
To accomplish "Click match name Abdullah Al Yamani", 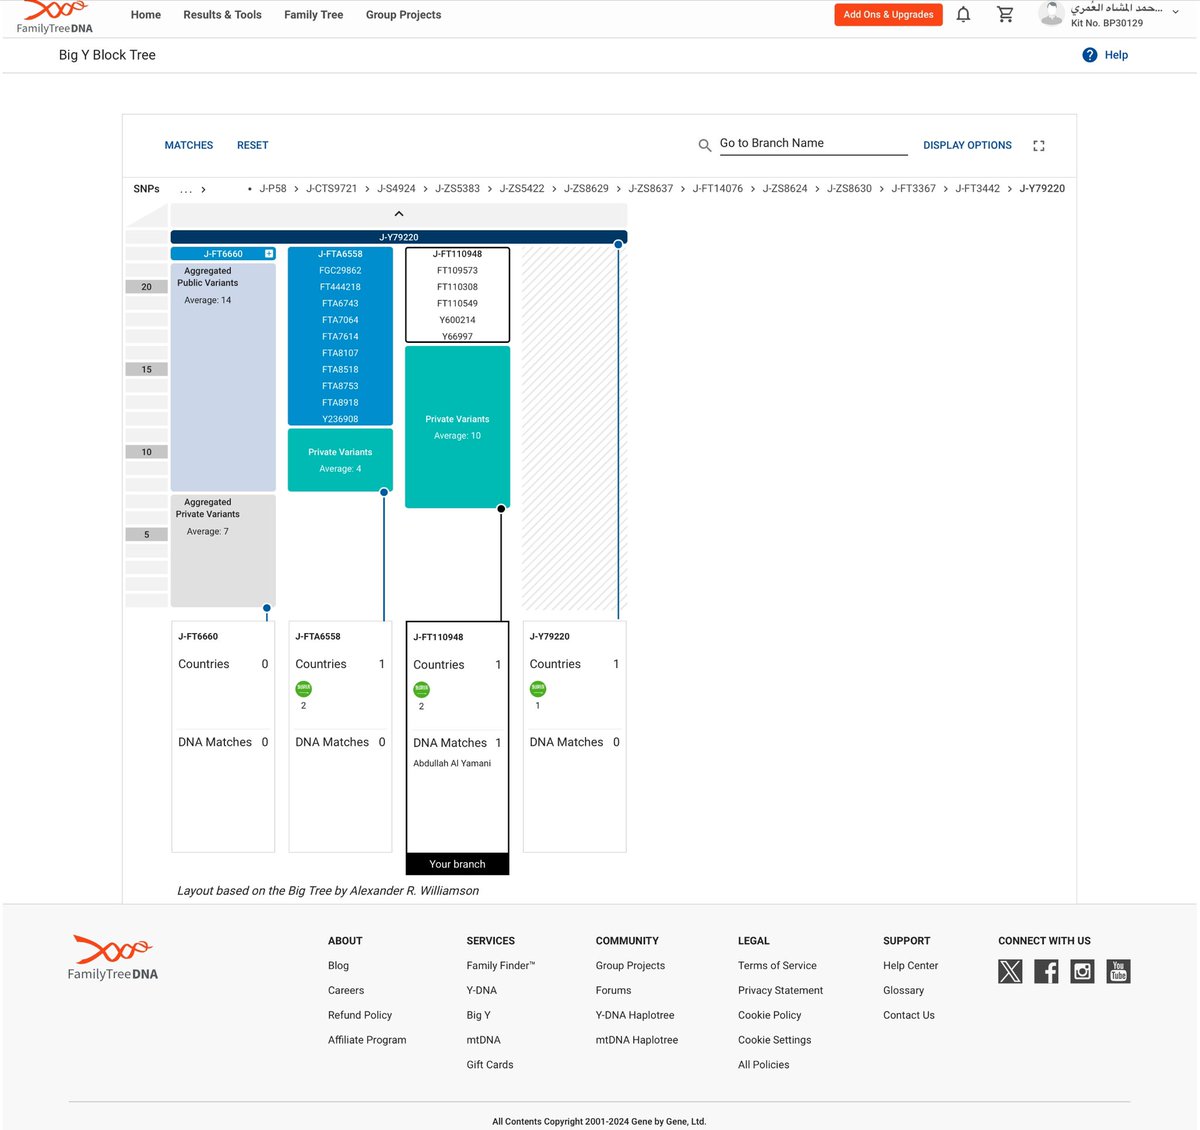I will coord(452,764).
